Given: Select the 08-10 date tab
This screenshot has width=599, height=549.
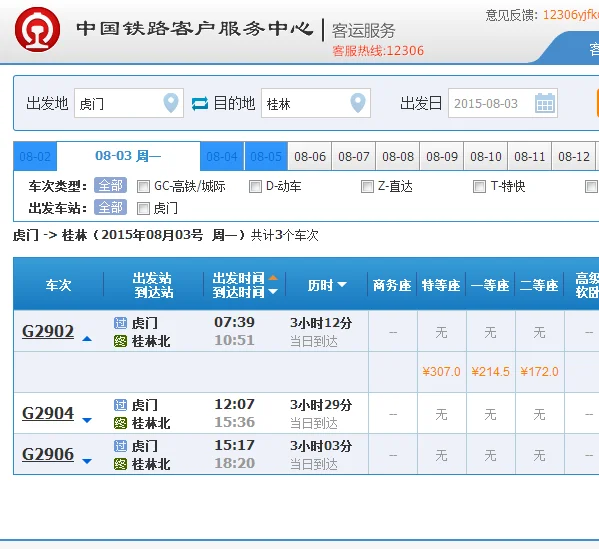Looking at the screenshot, I should point(486,156).
